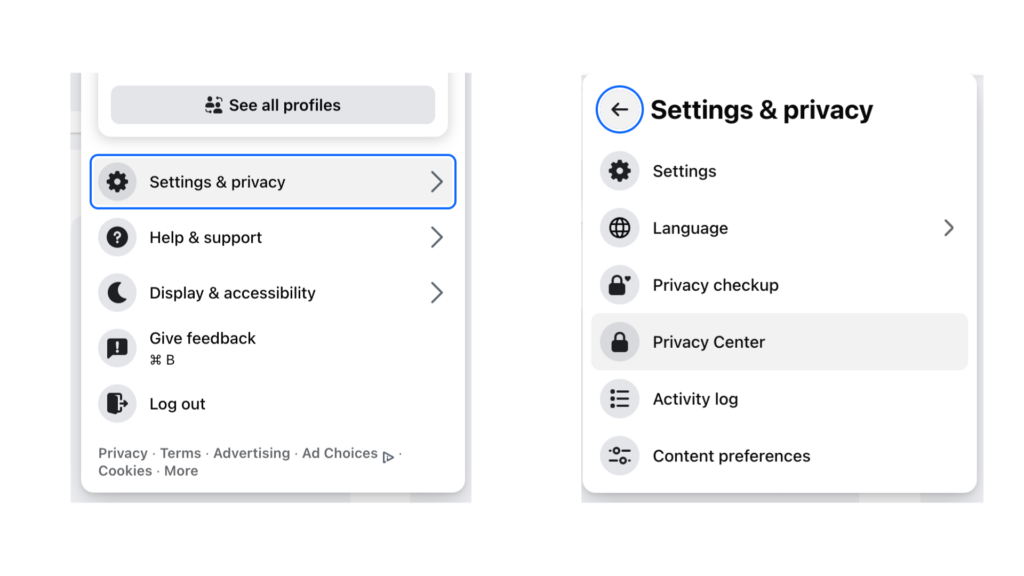Click the gear icon beside Settings & privacy

click(x=118, y=182)
